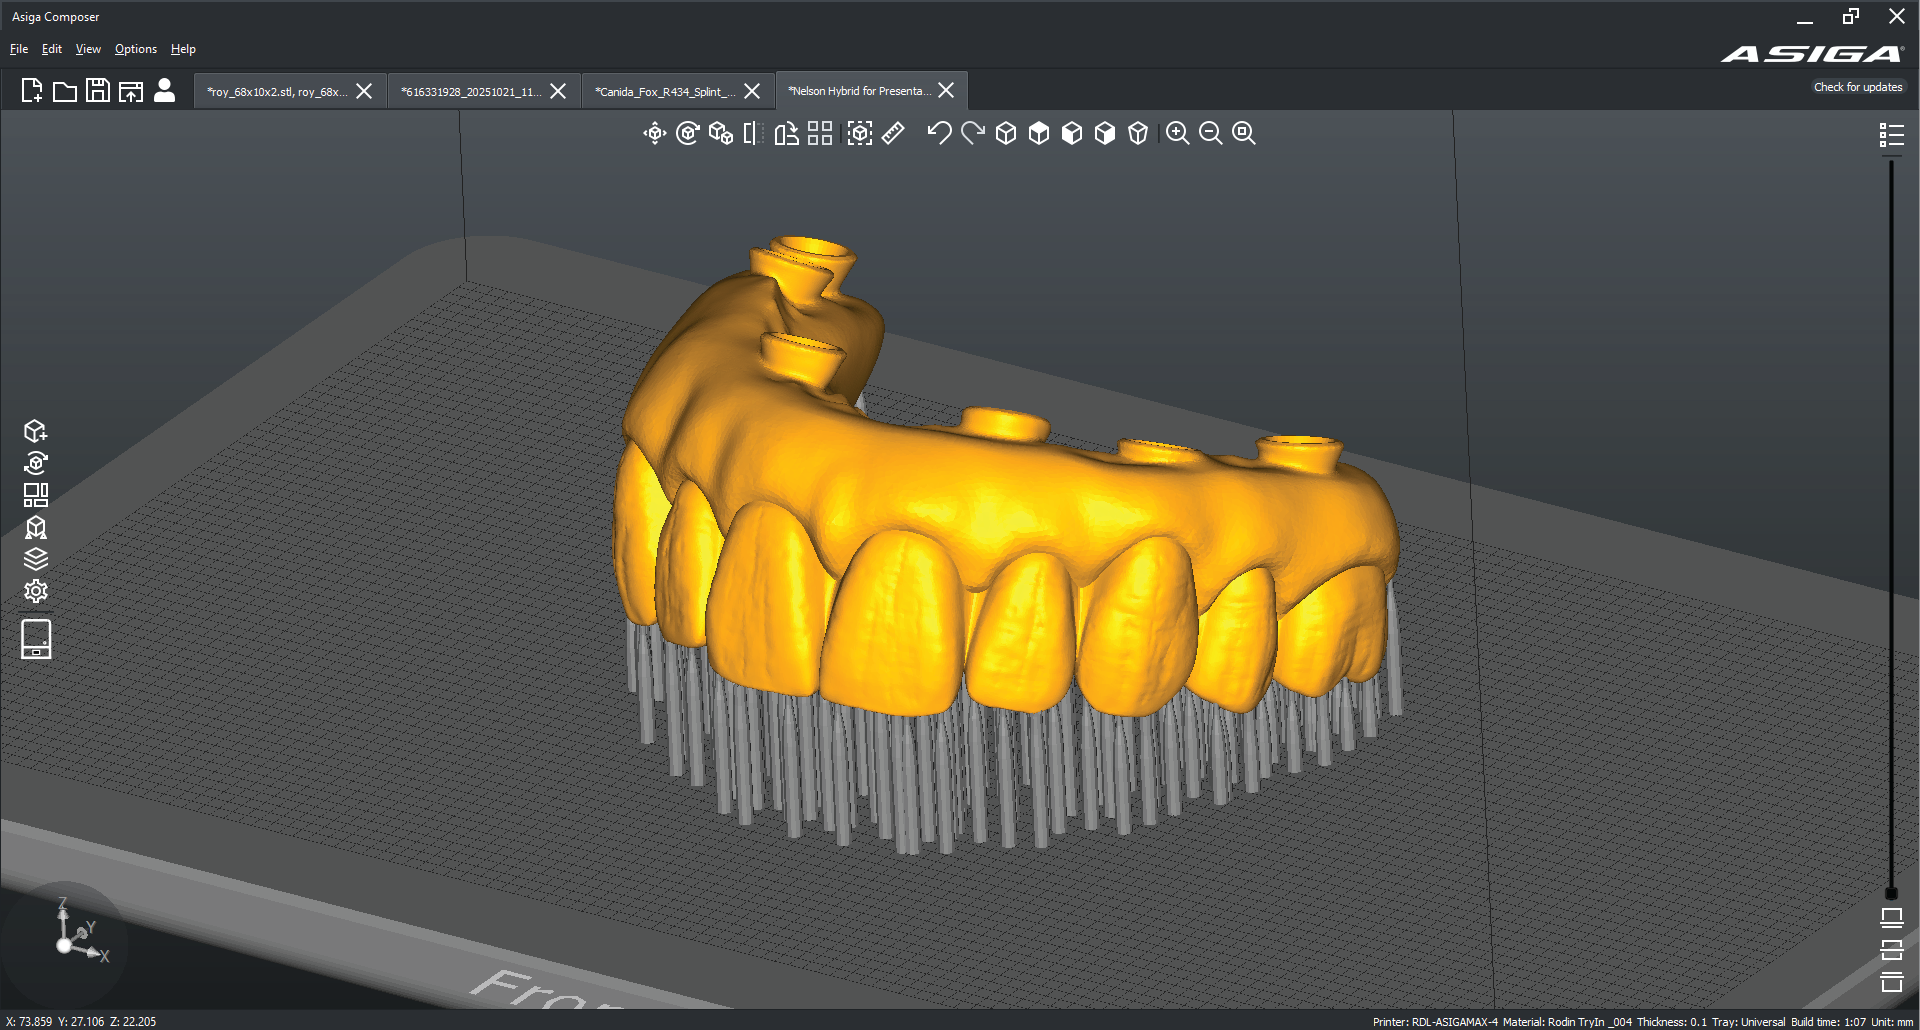Screen dimensions: 1920x1030
Task: Click the Zoom out magnifier
Action: [x=1211, y=134]
